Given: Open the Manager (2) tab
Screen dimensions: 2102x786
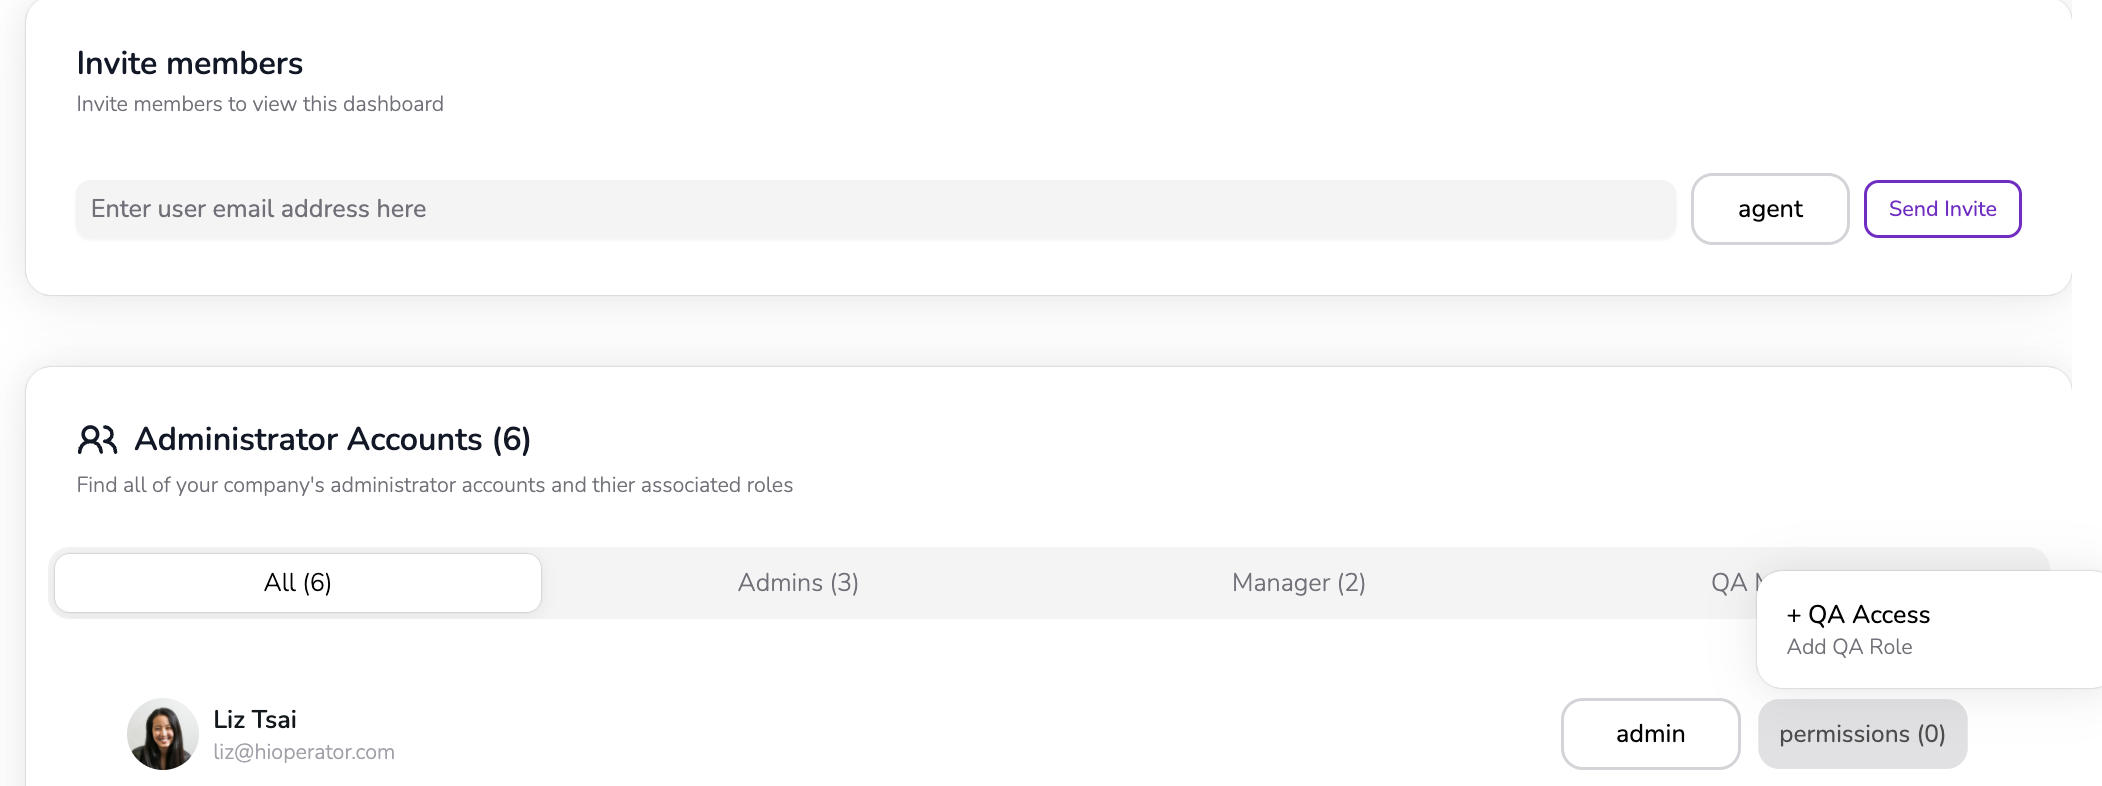Looking at the screenshot, I should [x=1298, y=583].
